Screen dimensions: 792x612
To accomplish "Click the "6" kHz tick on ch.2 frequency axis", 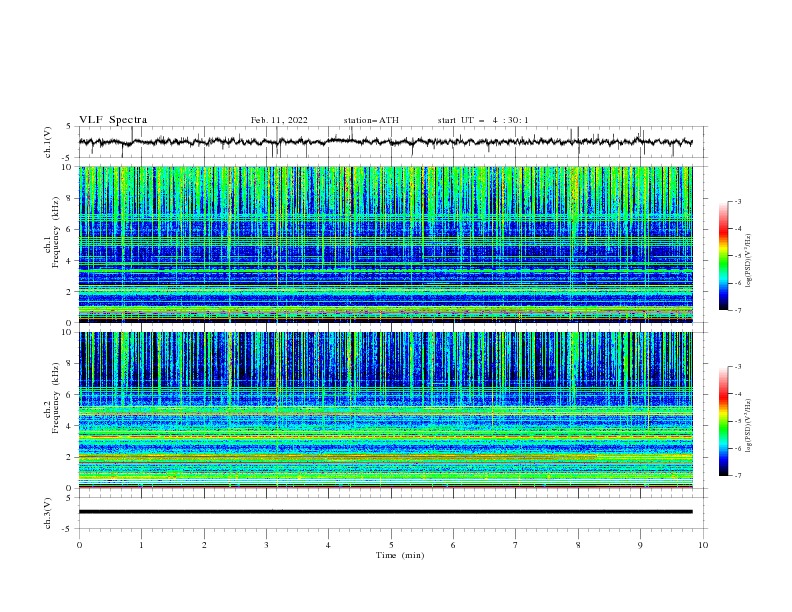I will (69, 395).
